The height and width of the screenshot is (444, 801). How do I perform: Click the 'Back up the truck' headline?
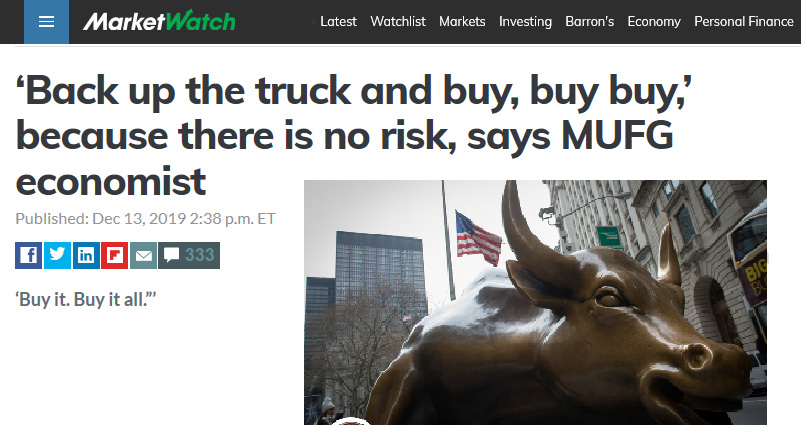[x=354, y=136]
